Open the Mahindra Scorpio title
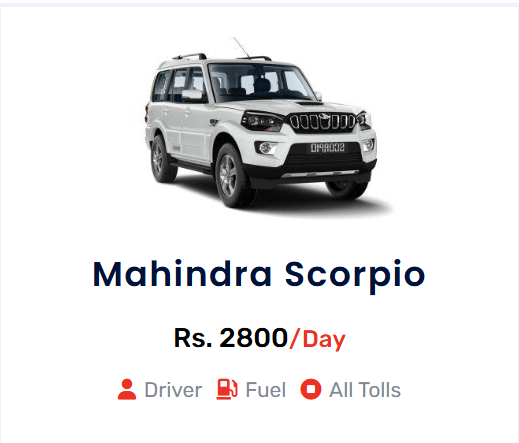Image resolution: width=519 pixels, height=443 pixels. pos(259,275)
